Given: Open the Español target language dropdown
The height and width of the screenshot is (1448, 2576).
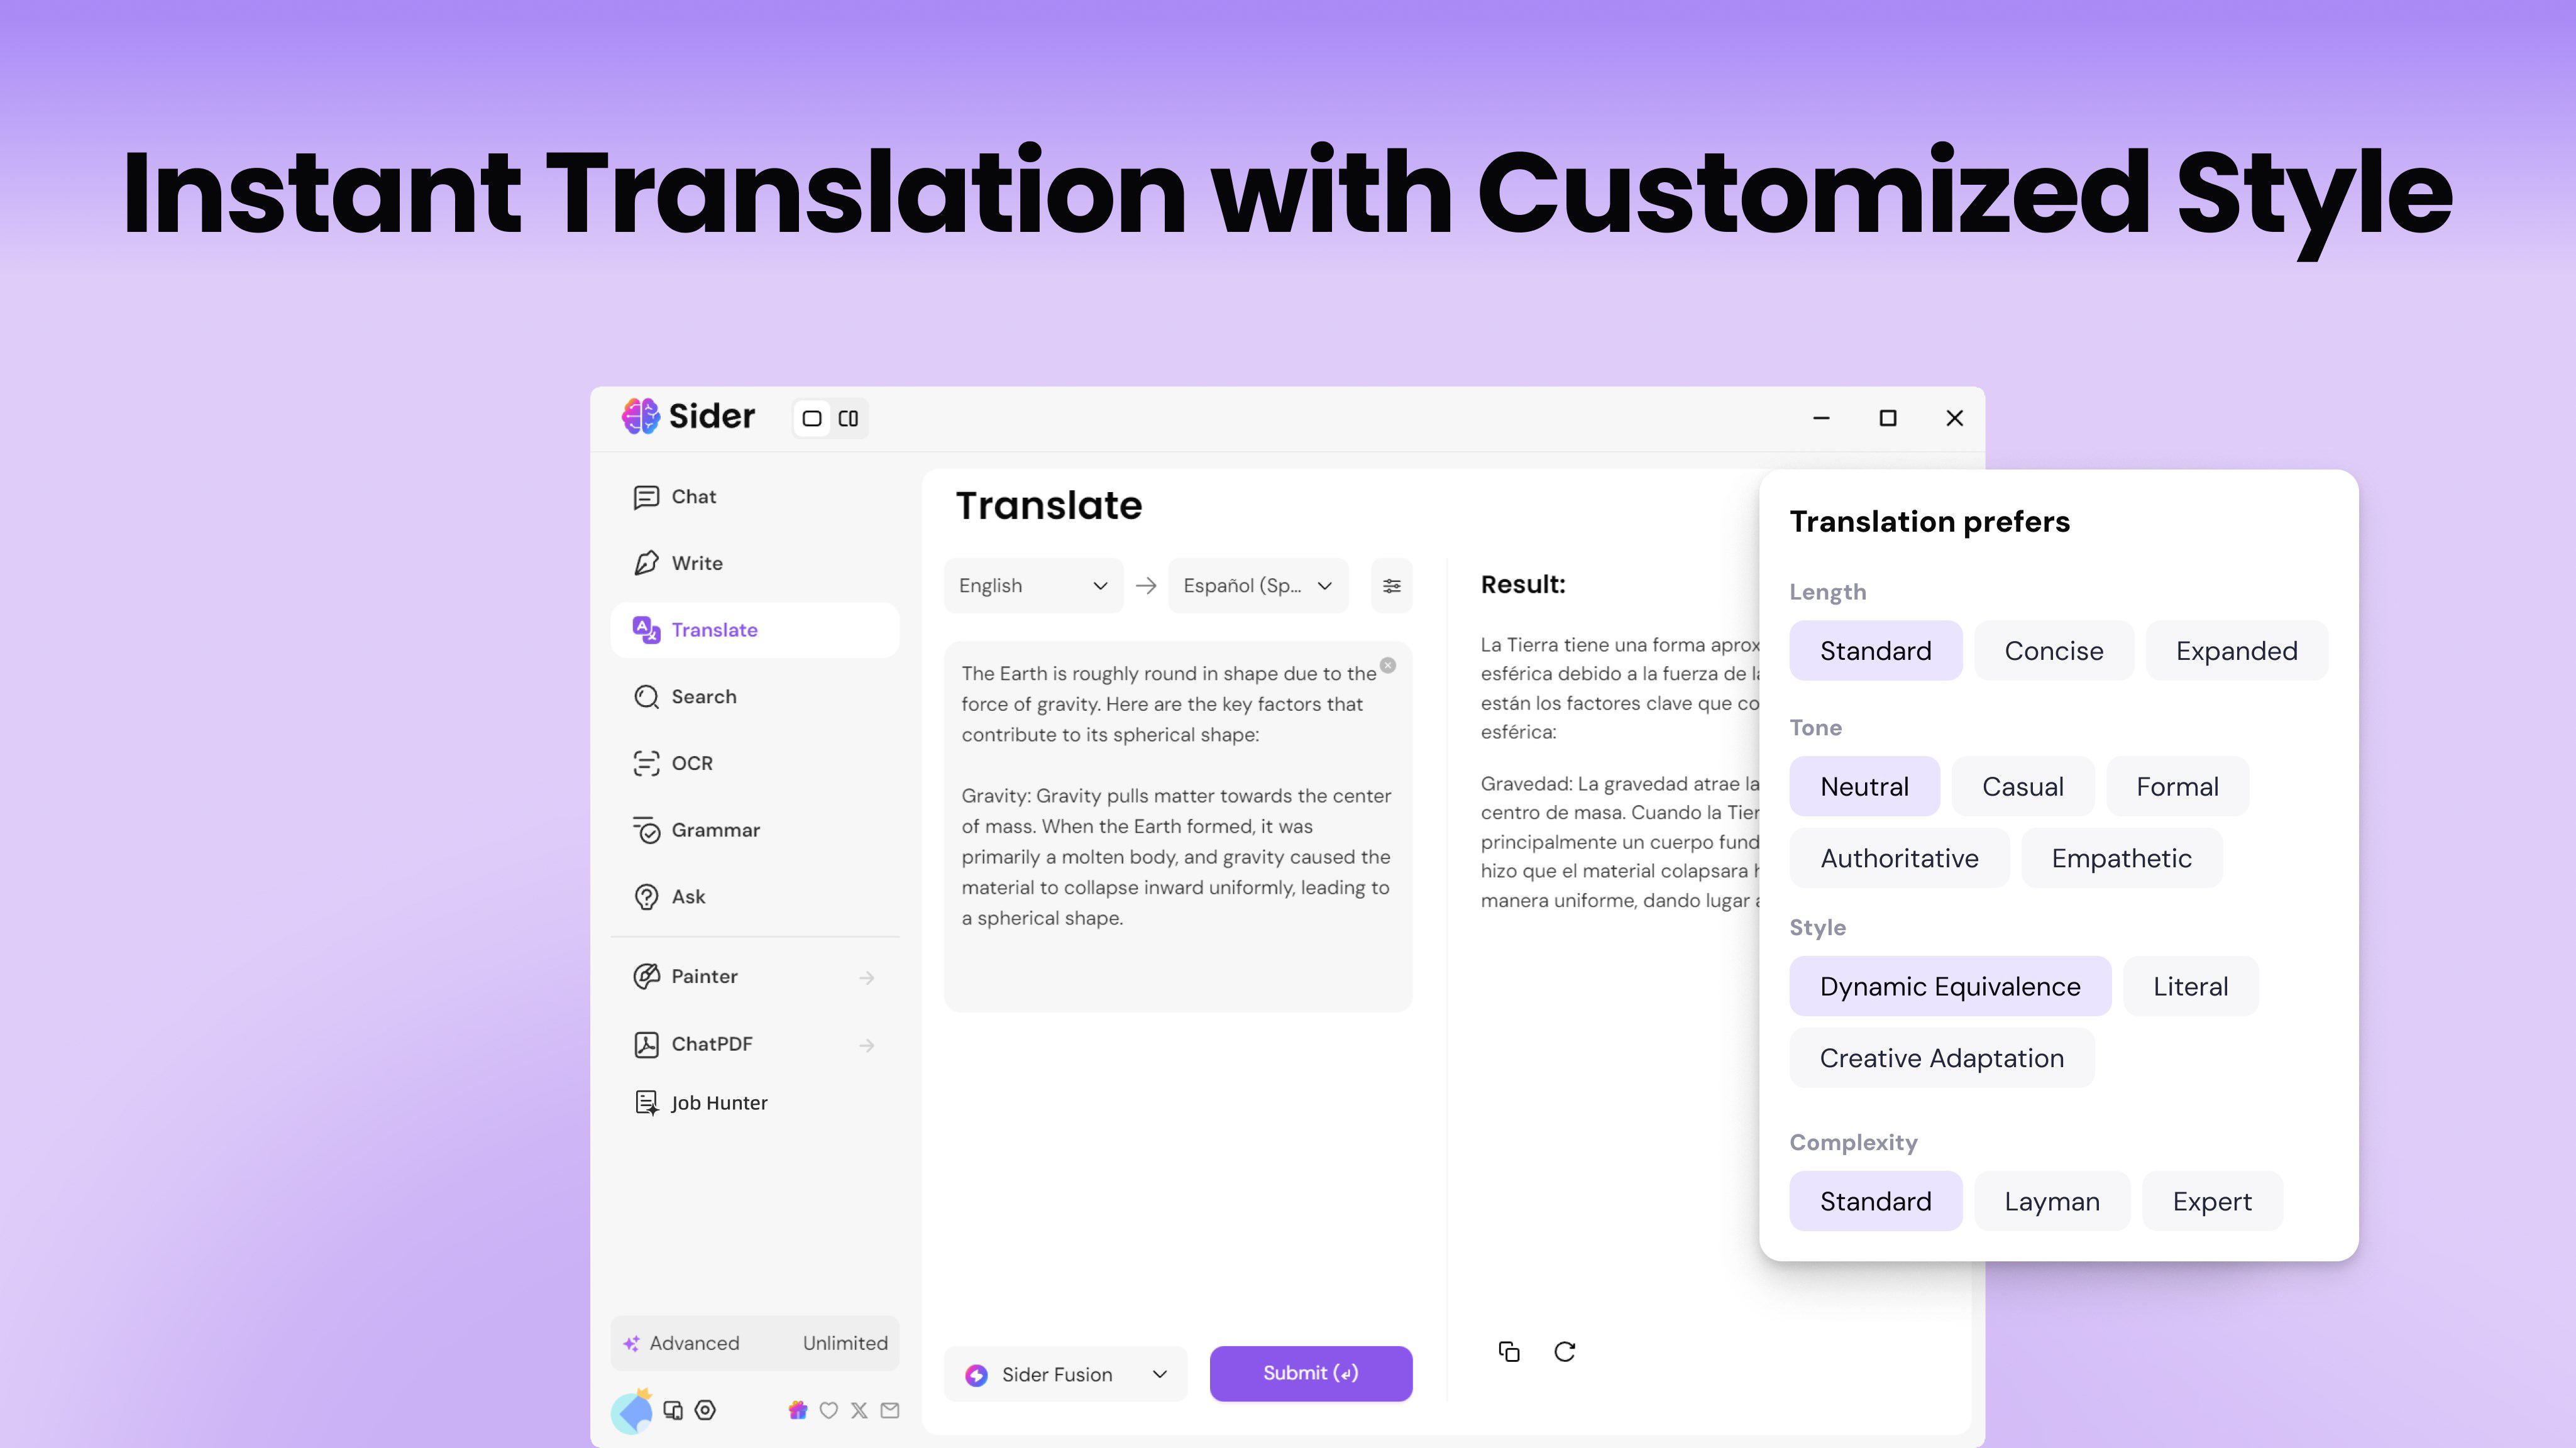Looking at the screenshot, I should click(x=1258, y=586).
